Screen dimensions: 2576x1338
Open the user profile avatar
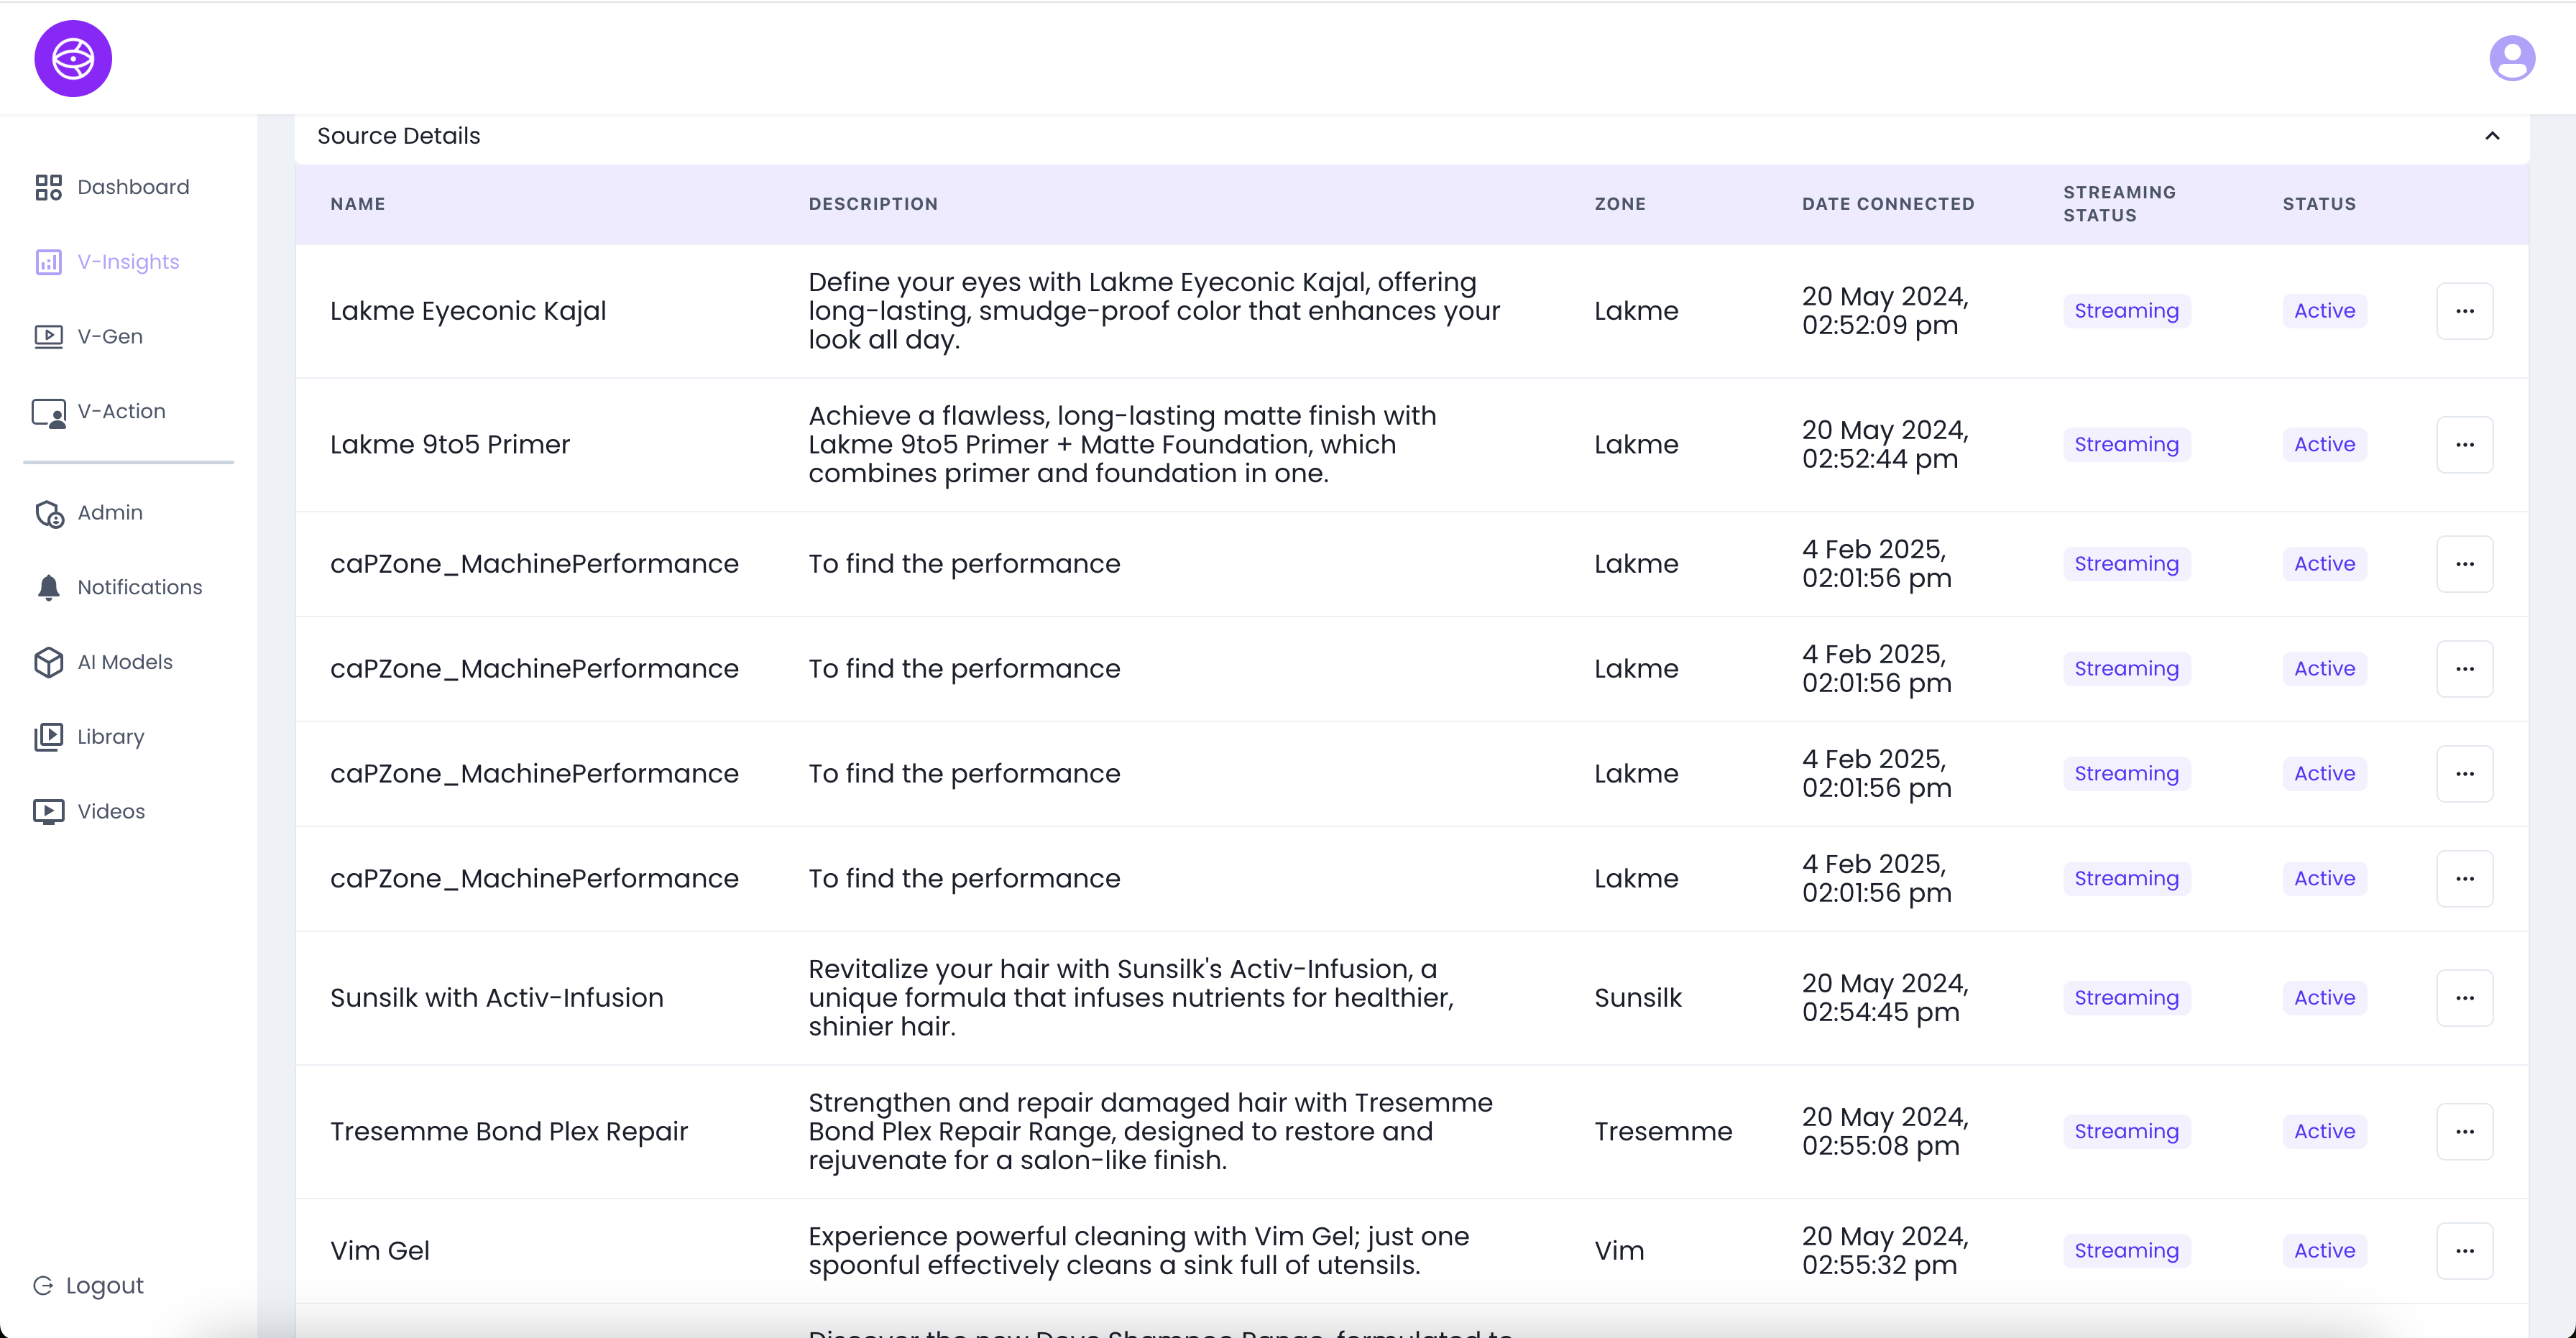[2512, 58]
